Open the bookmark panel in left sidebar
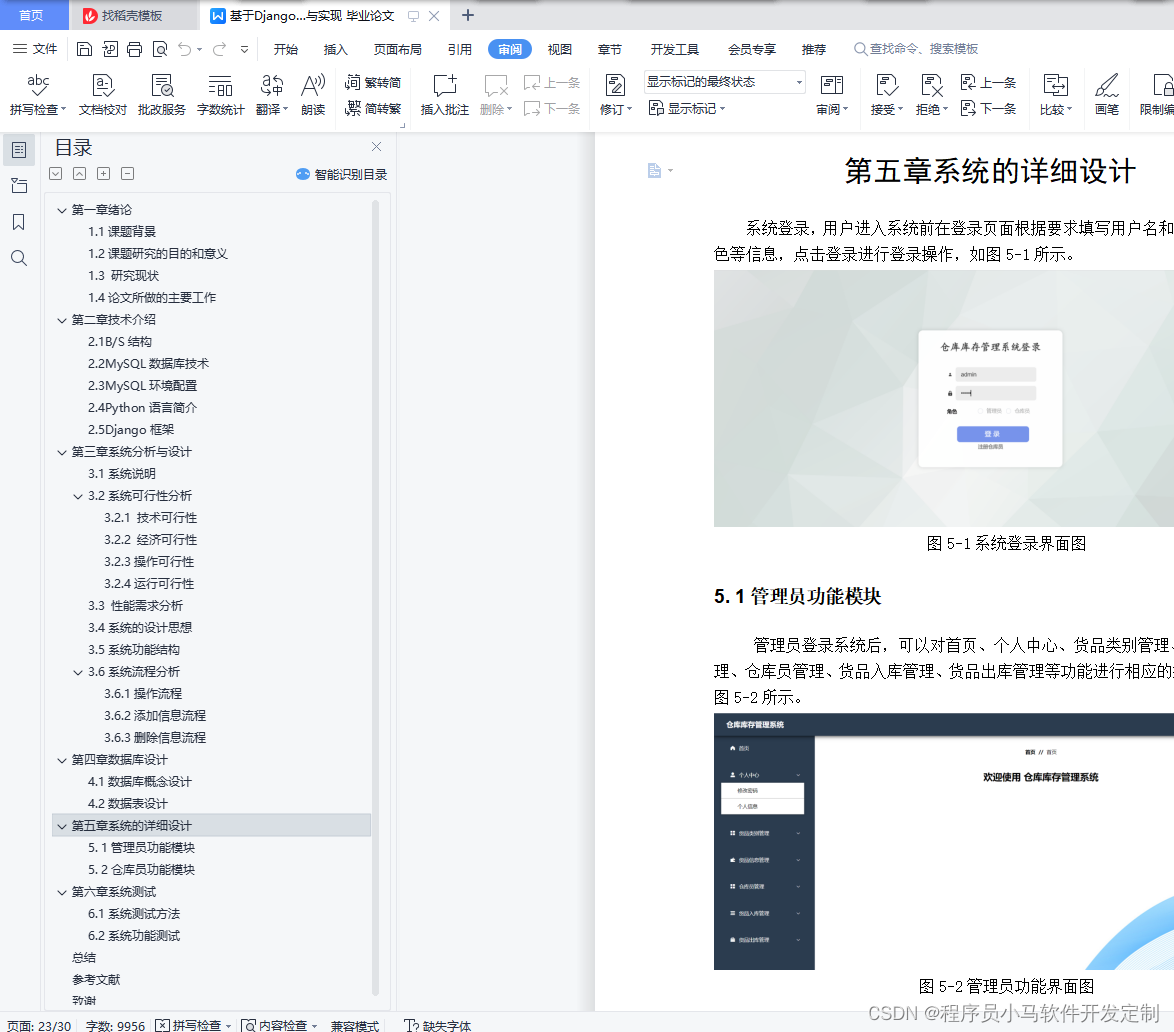 click(x=17, y=222)
